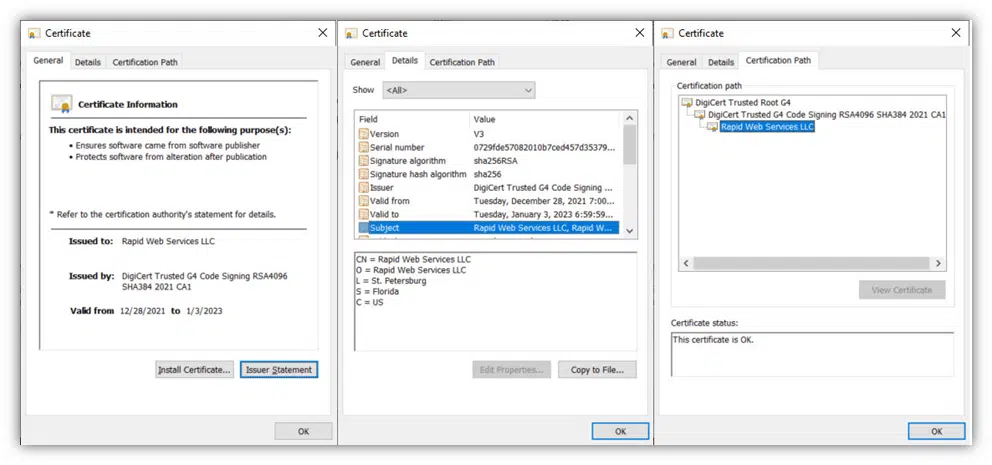Close the Details certificate window
Viewport: 992px width, 465px height.
coord(640,33)
